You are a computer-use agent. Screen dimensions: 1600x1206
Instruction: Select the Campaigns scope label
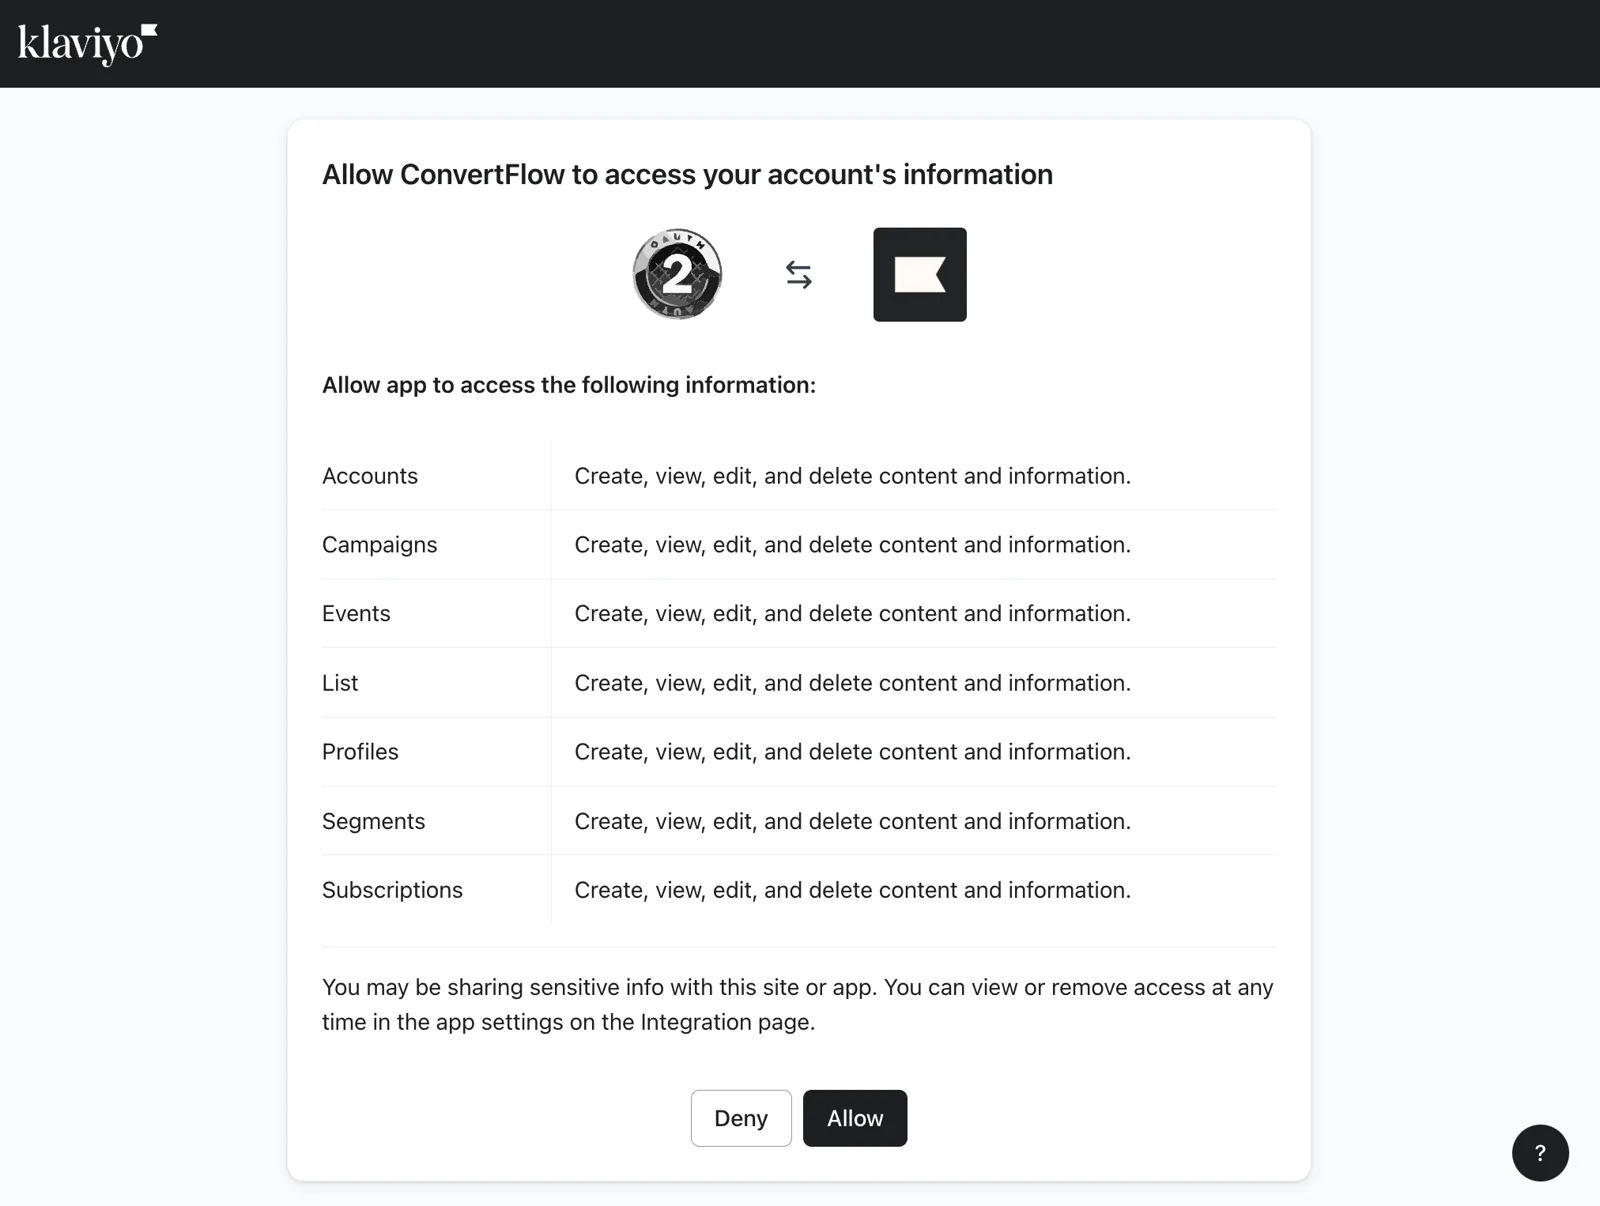pyautogui.click(x=380, y=545)
